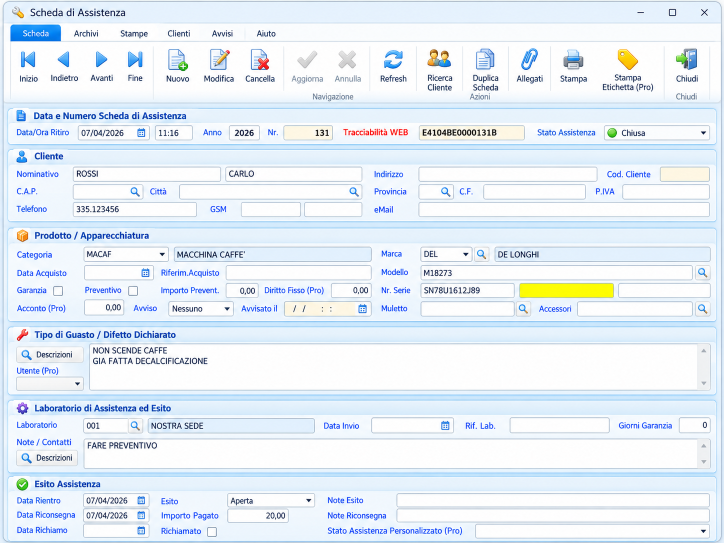Screen dimensions: 724x543
Task: Open the Archivi menu
Action: pos(86,33)
